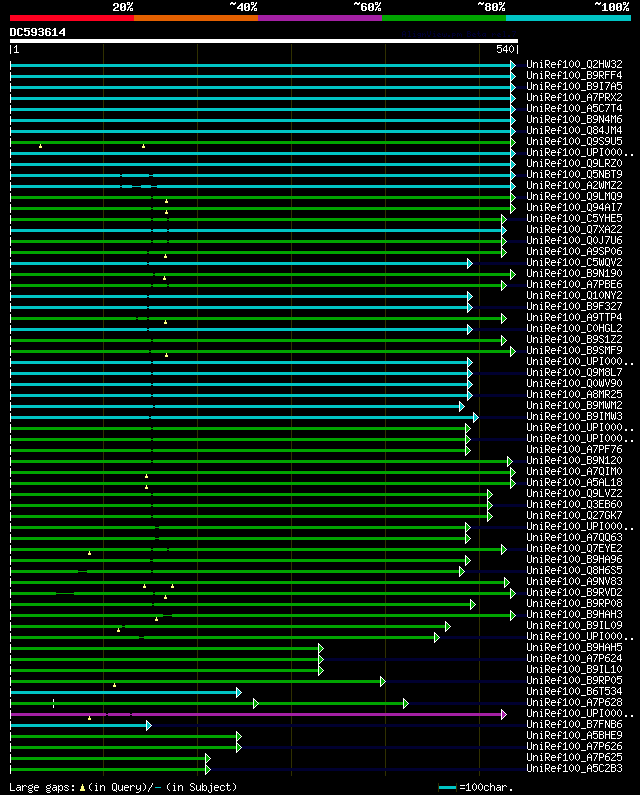This screenshot has width=640, height=795.
Task: Open hit UniRef100_Q2HW32
Action: click(574, 64)
